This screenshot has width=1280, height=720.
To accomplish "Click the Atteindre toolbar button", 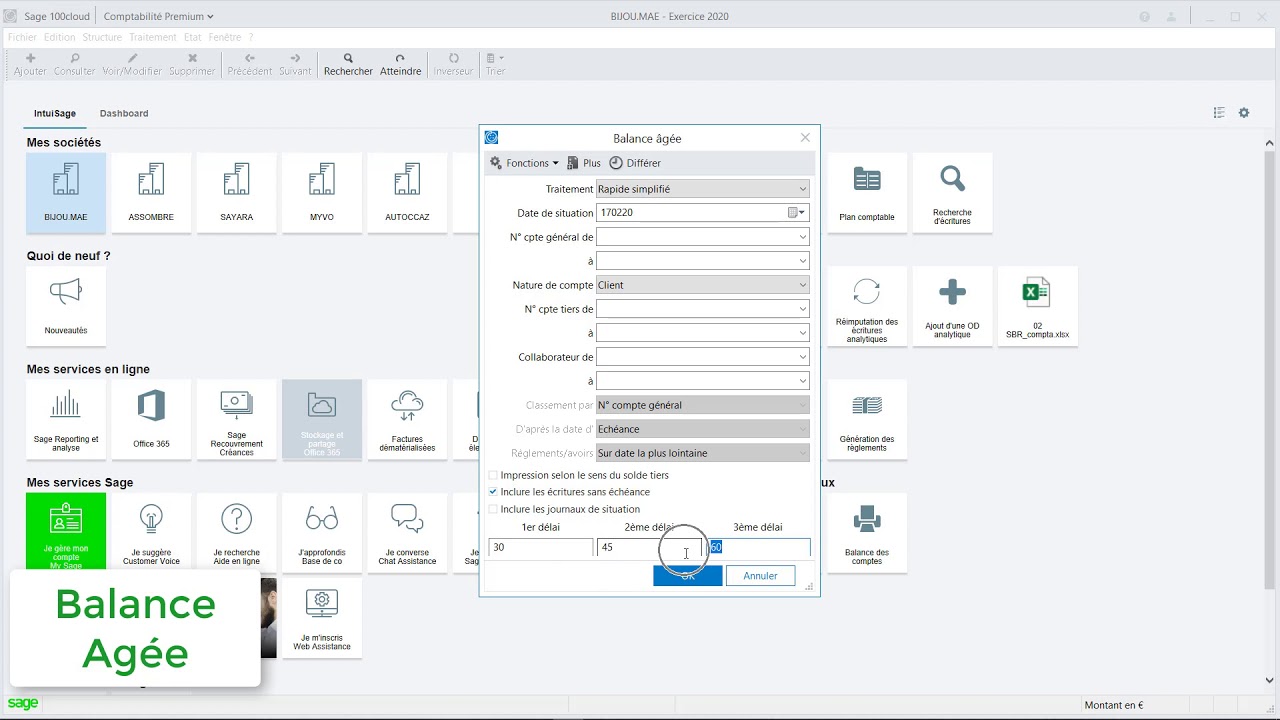I will [x=400, y=65].
